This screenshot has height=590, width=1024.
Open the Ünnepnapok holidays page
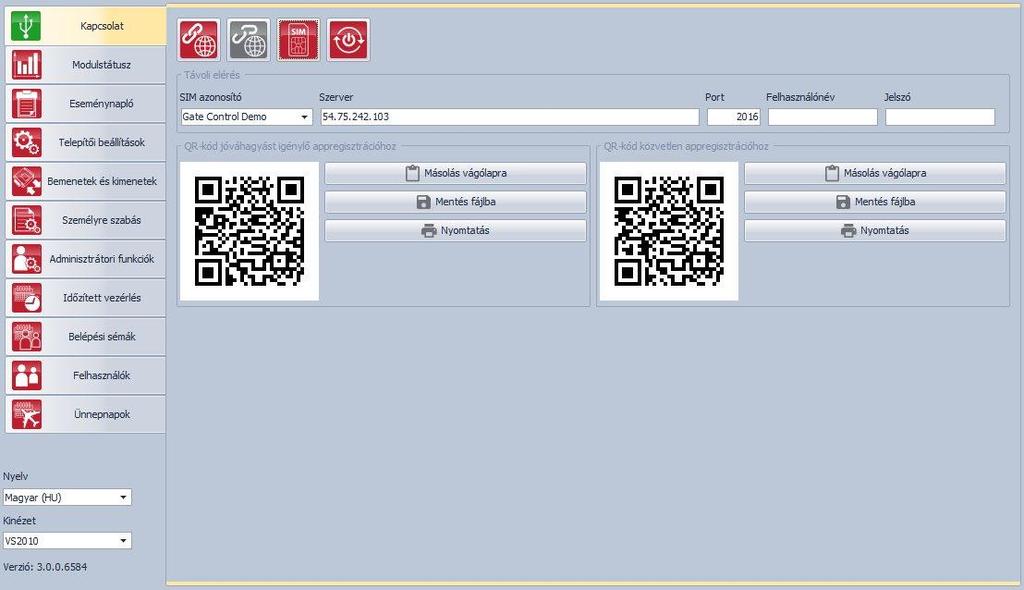point(86,414)
